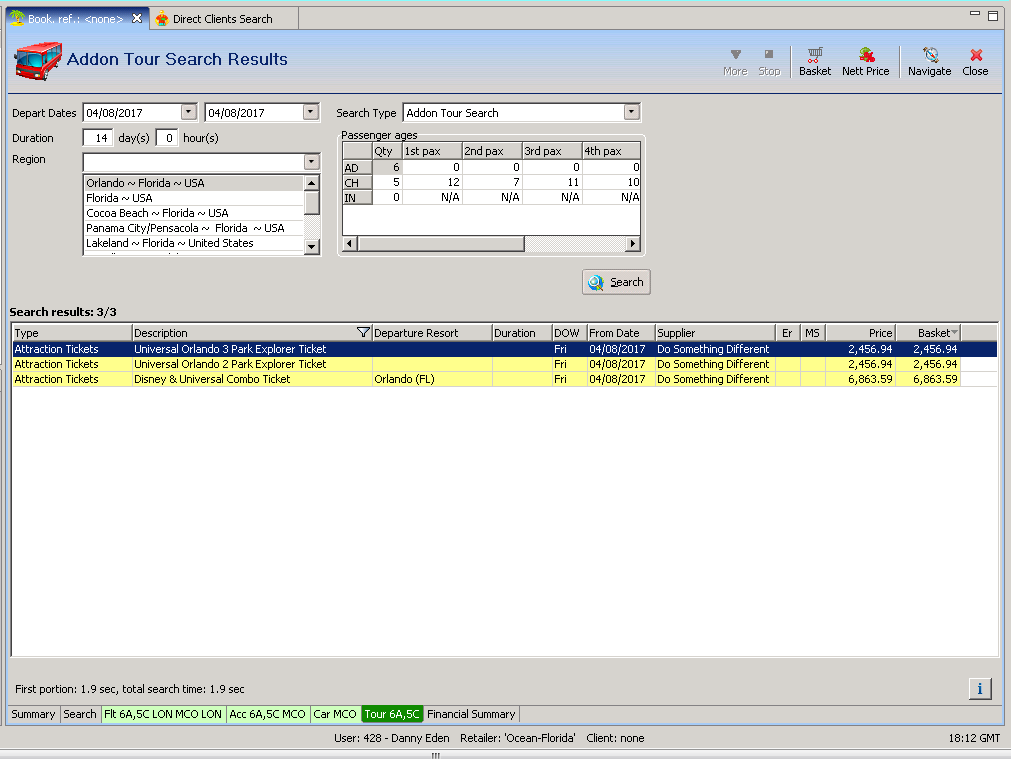This screenshot has width=1011, height=759.
Task: Expand the Search Type dropdown
Action: tap(631, 113)
